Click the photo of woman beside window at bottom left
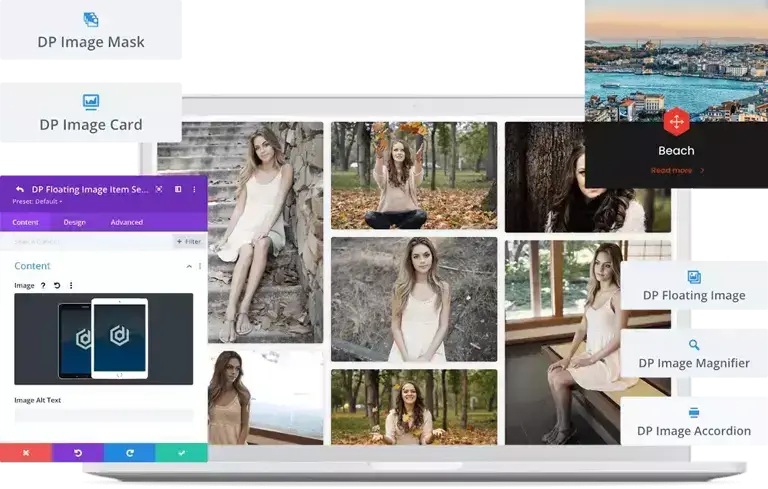 pos(265,397)
